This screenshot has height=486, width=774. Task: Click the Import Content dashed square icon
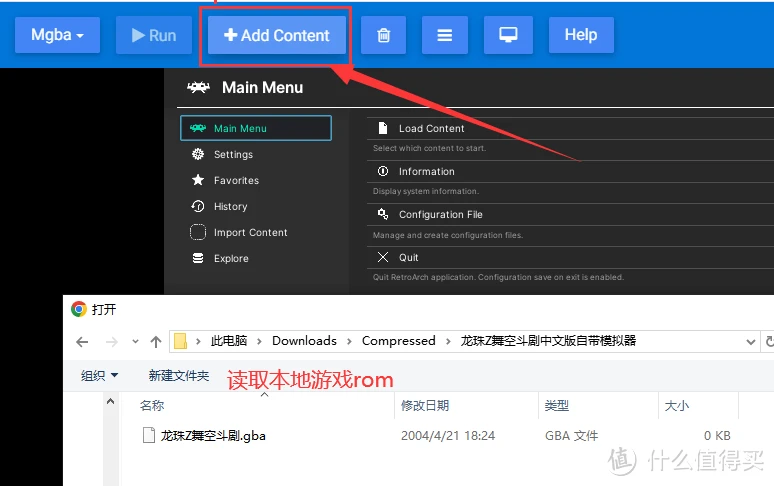(x=198, y=232)
